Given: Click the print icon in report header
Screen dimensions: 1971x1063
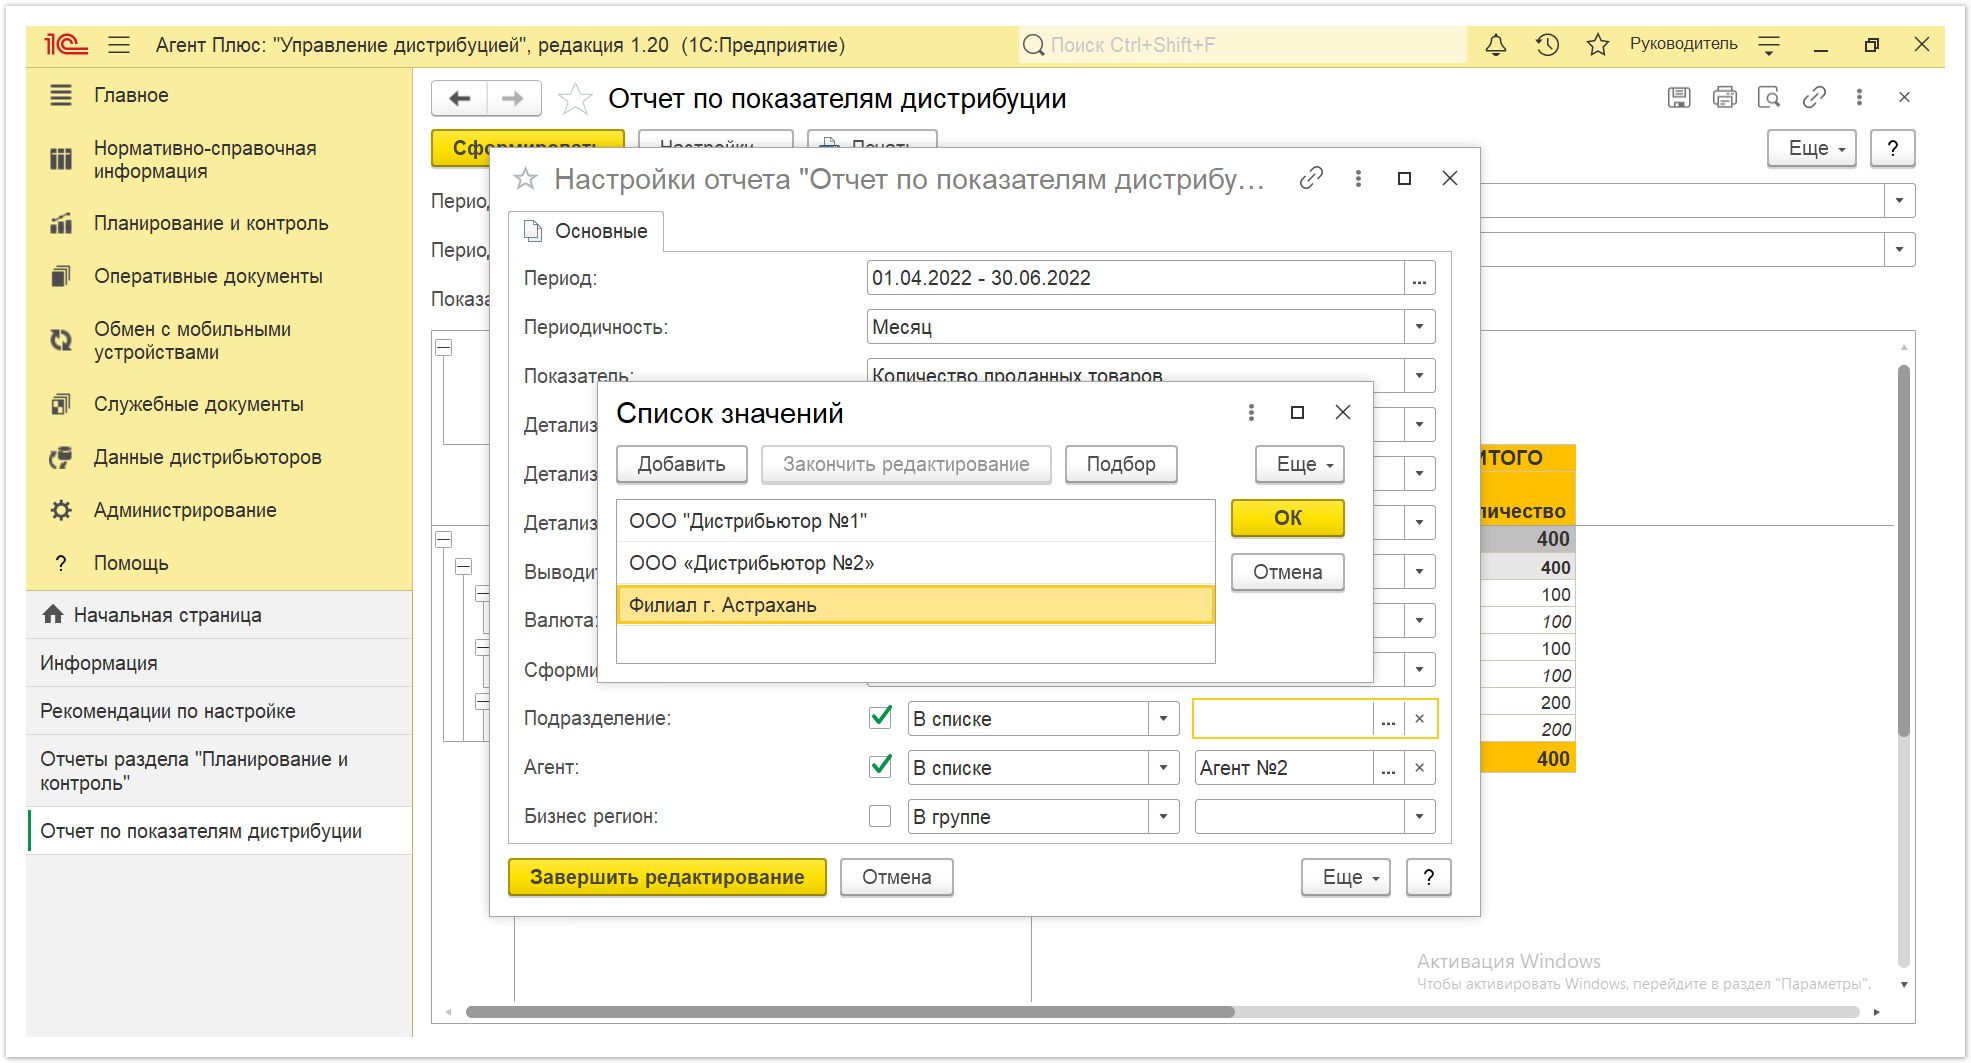Looking at the screenshot, I should pos(1725,97).
